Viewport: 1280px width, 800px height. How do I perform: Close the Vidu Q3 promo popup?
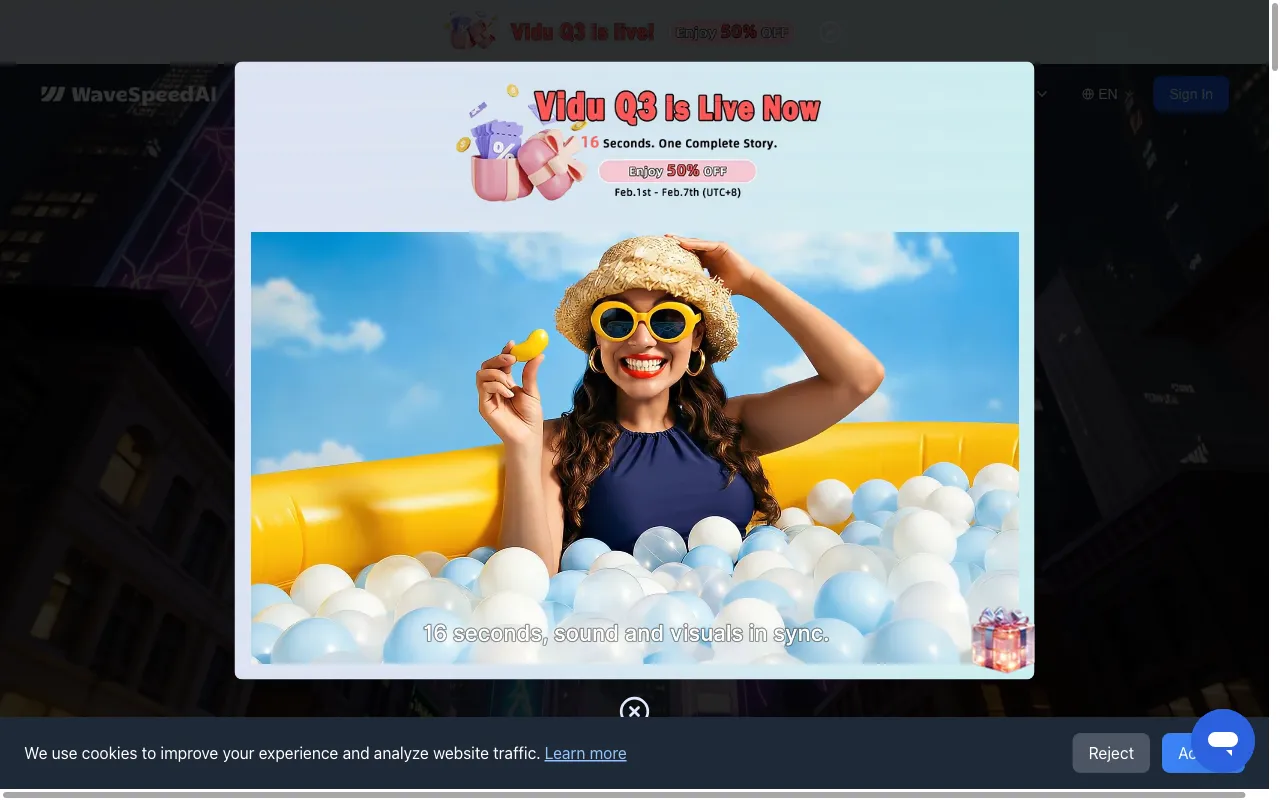[634, 710]
